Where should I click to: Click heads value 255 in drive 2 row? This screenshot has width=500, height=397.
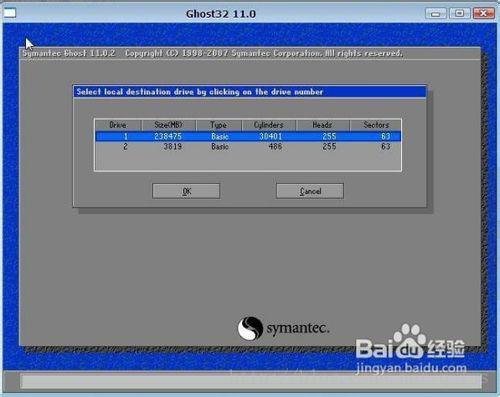click(329, 146)
